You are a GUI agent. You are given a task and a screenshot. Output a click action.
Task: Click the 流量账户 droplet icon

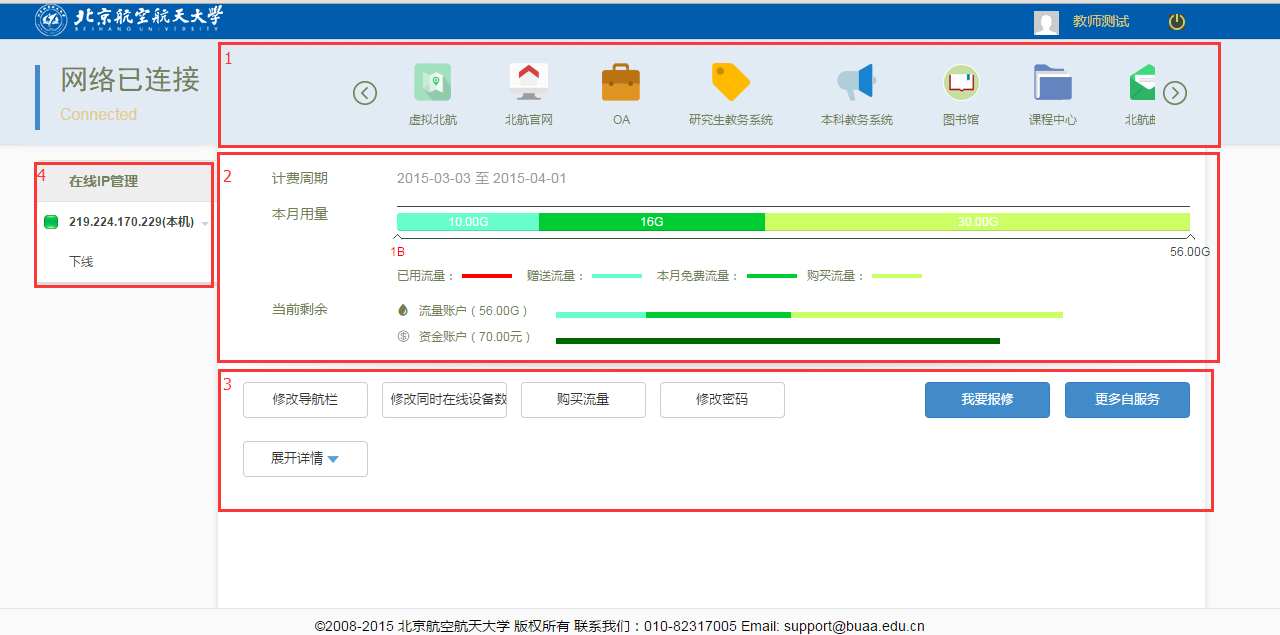tap(403, 310)
